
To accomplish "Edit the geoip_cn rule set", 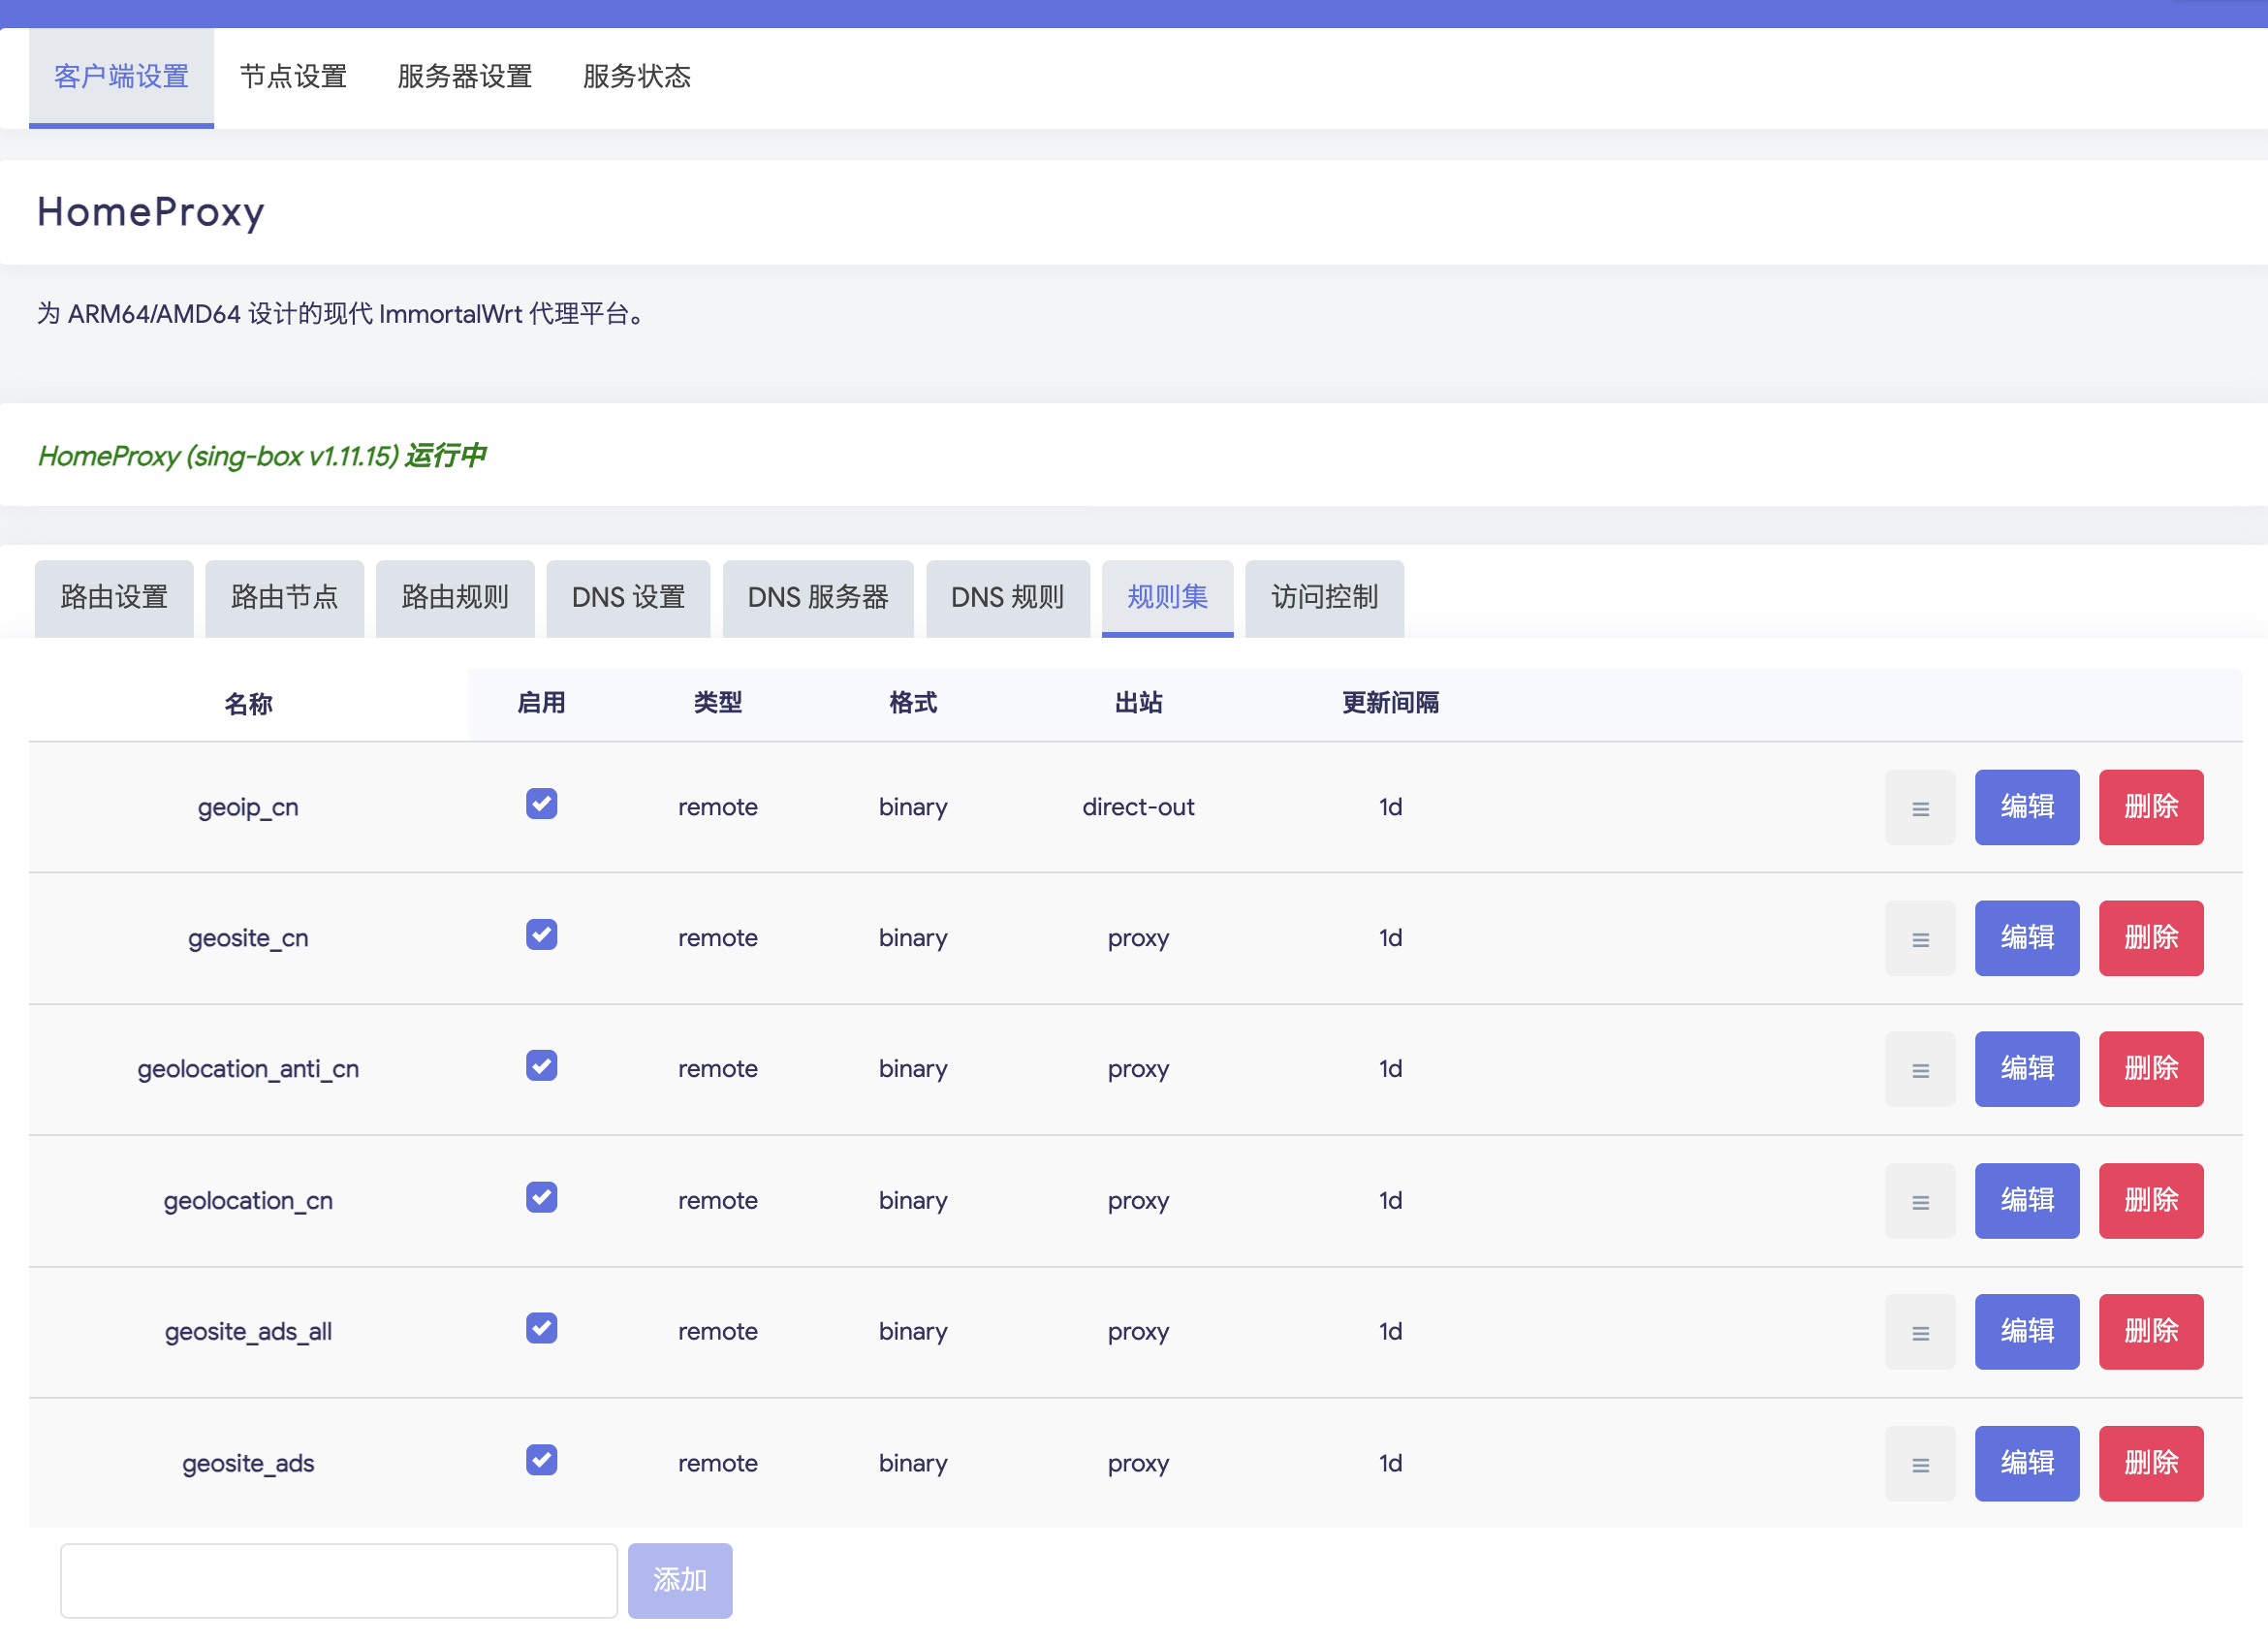I will 2026,808.
